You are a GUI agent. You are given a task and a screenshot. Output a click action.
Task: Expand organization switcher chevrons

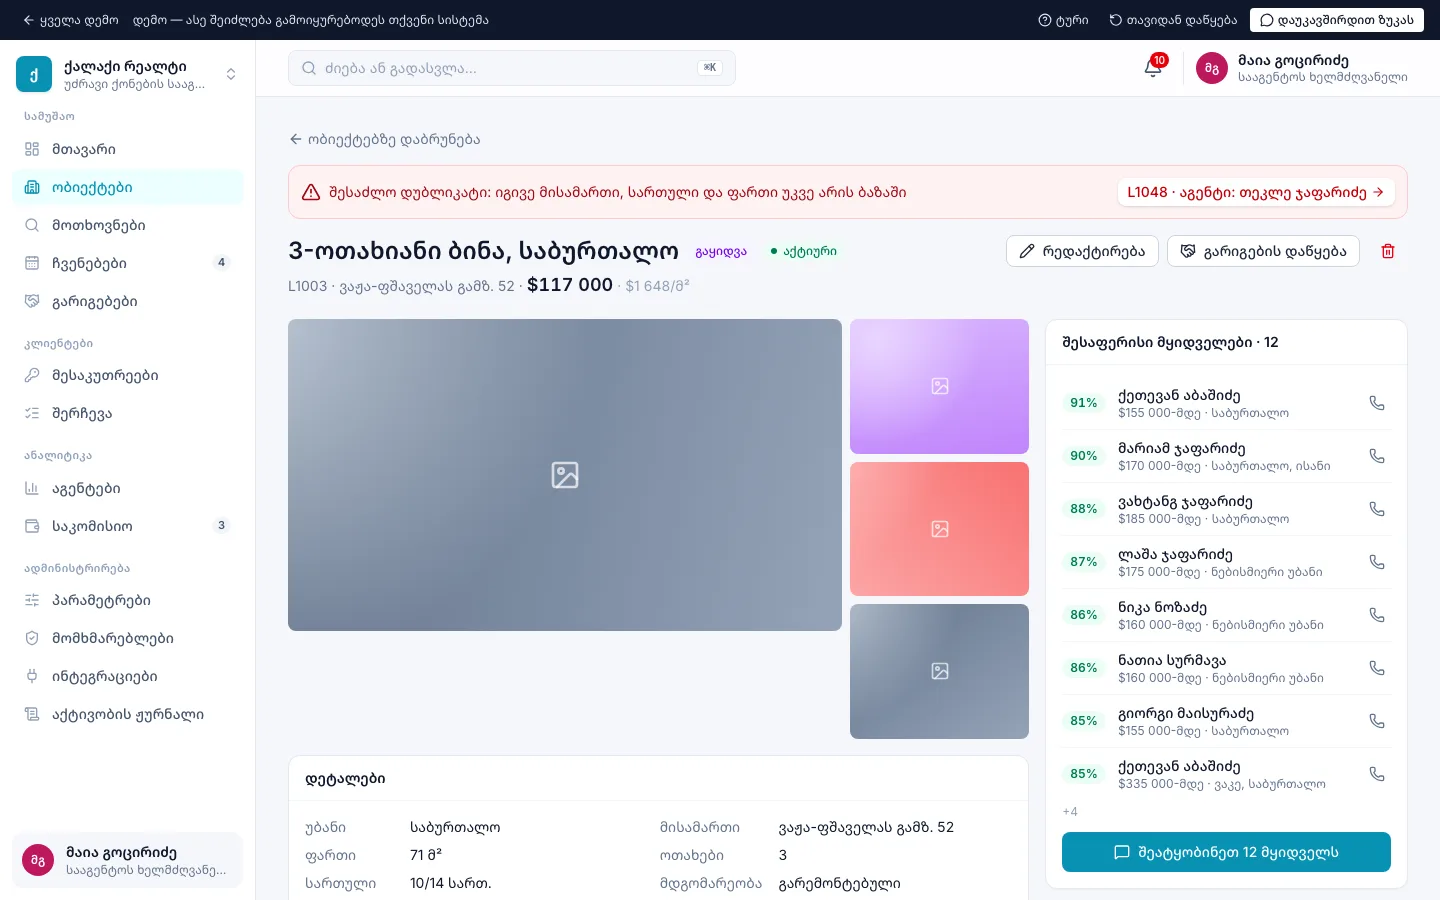coord(231,74)
